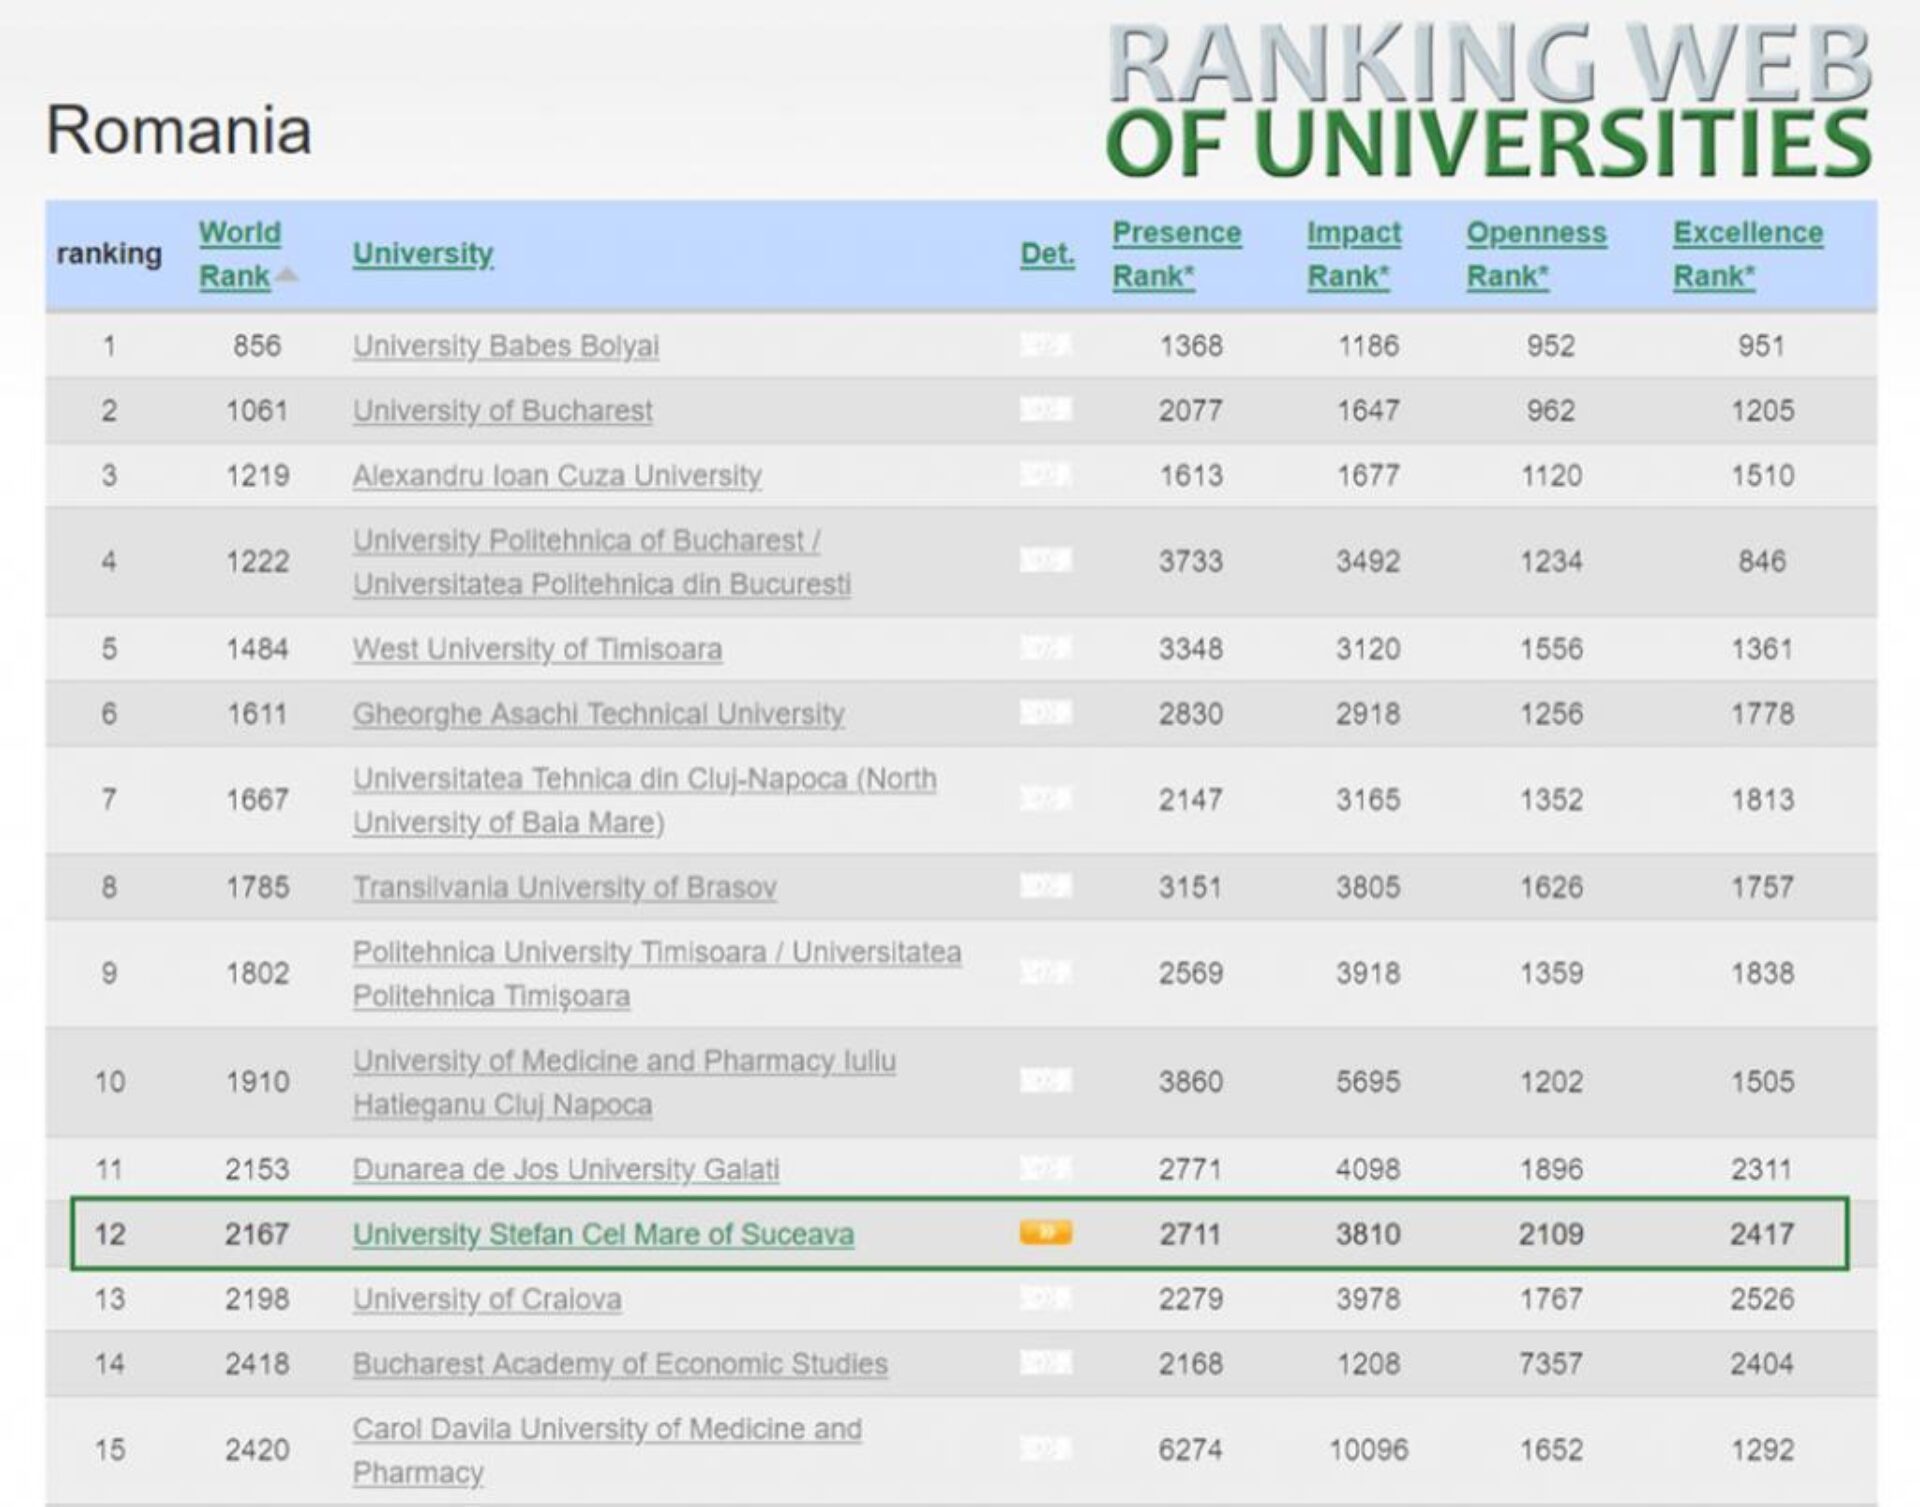Screen dimensions: 1920x1507
Task: Click the World Rank sort arrow
Action: point(286,275)
